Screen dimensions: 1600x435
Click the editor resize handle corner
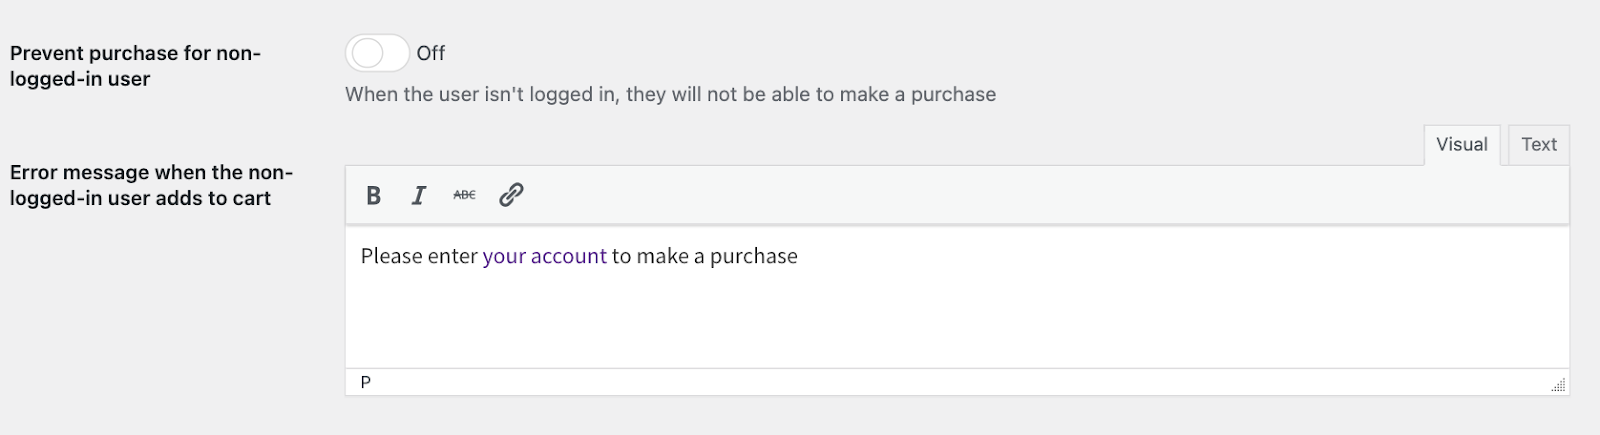1558,385
